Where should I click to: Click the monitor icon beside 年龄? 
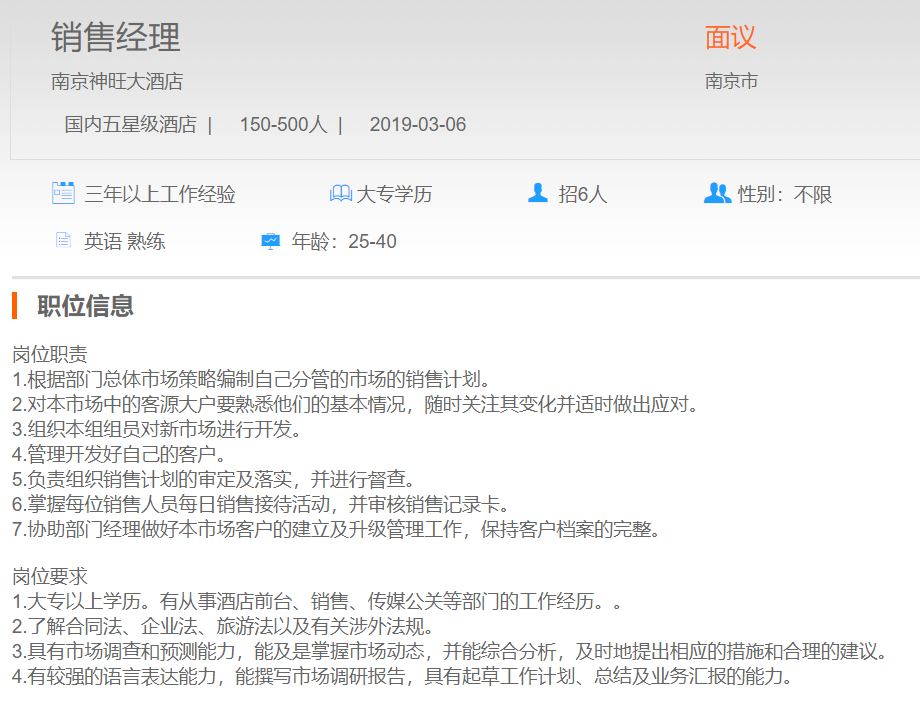270,241
